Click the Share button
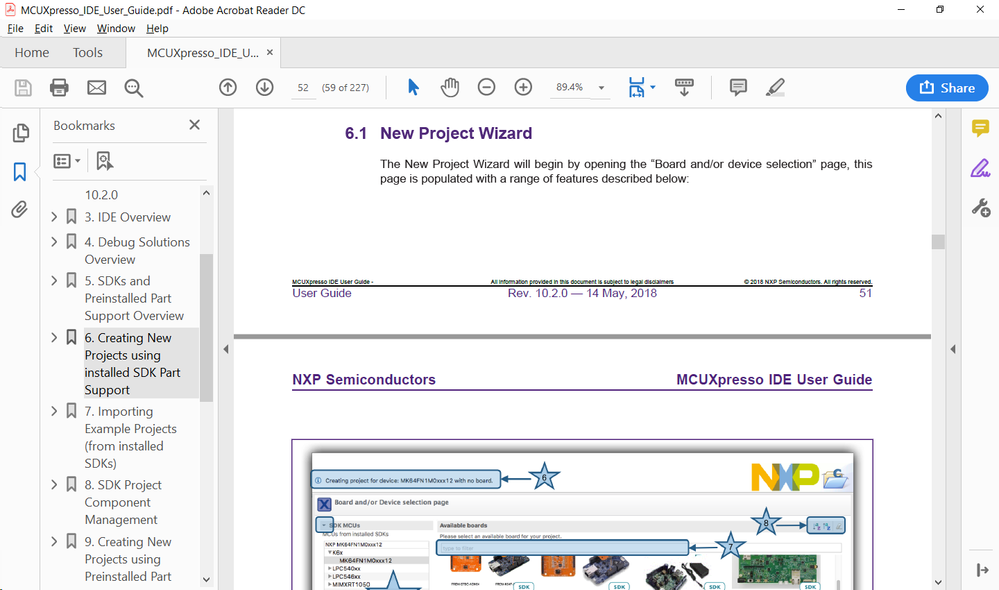 [947, 88]
